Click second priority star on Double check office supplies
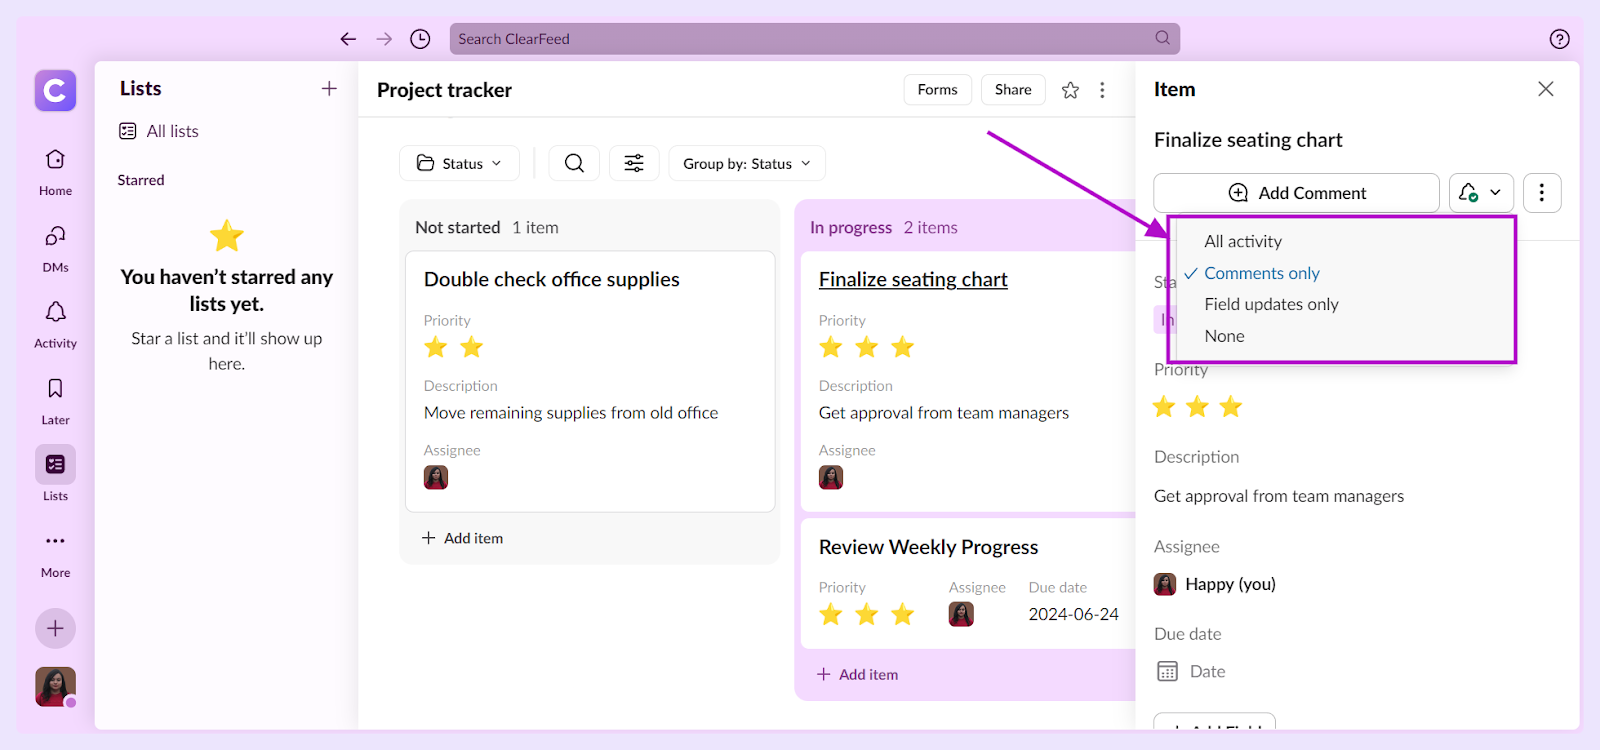Image resolution: width=1600 pixels, height=750 pixels. (x=471, y=347)
